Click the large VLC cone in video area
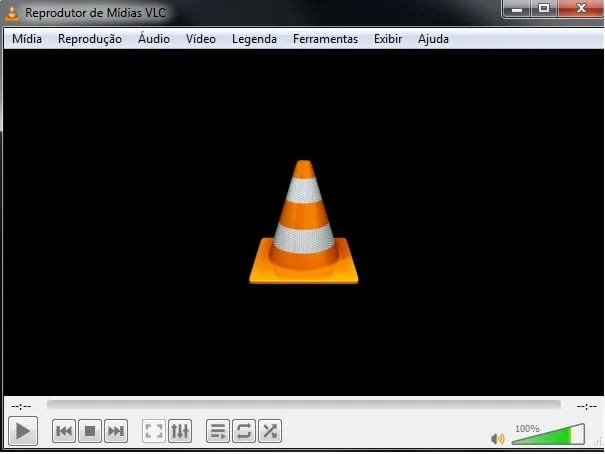Screen dimensions: 605x454 point(304,222)
